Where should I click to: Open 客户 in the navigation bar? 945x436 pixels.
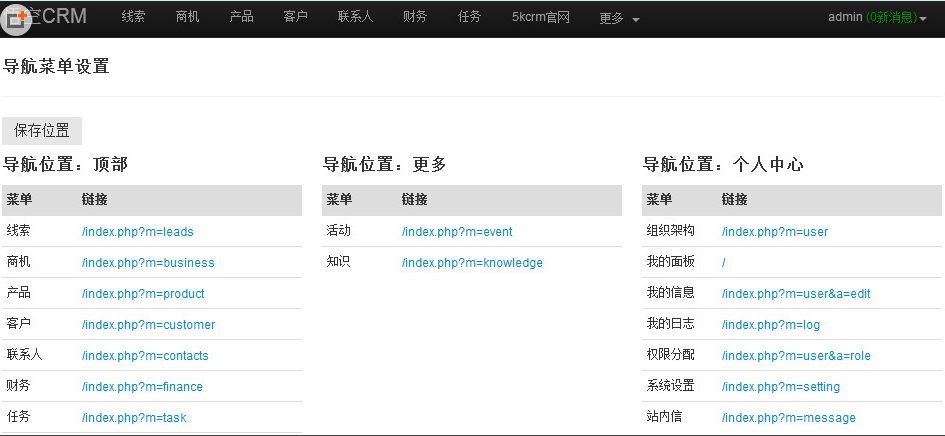(x=295, y=17)
